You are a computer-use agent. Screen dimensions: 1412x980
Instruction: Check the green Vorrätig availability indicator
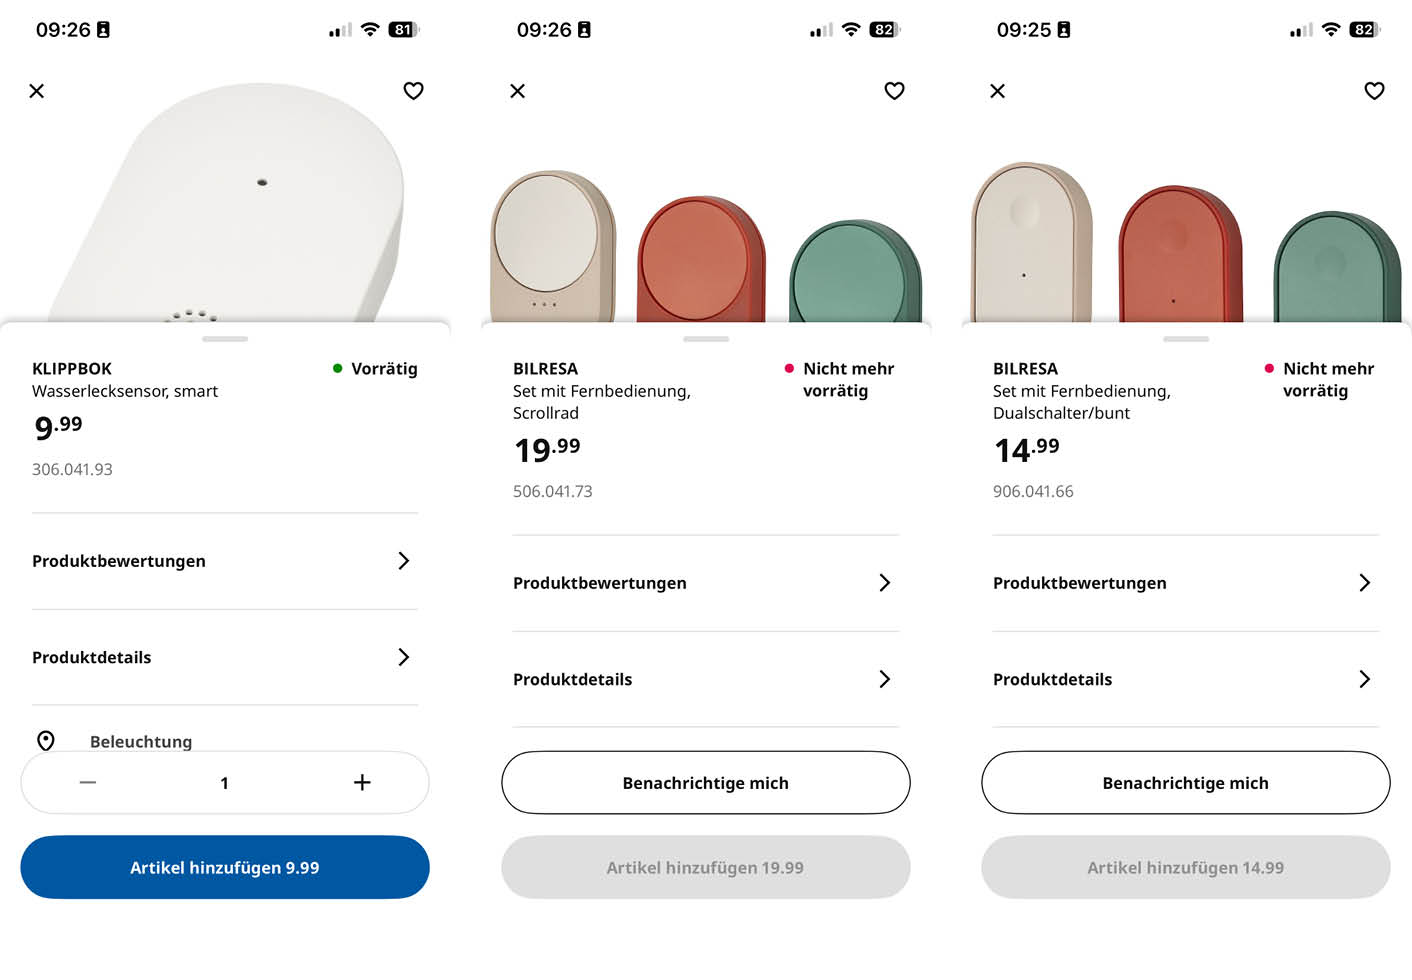click(x=337, y=368)
